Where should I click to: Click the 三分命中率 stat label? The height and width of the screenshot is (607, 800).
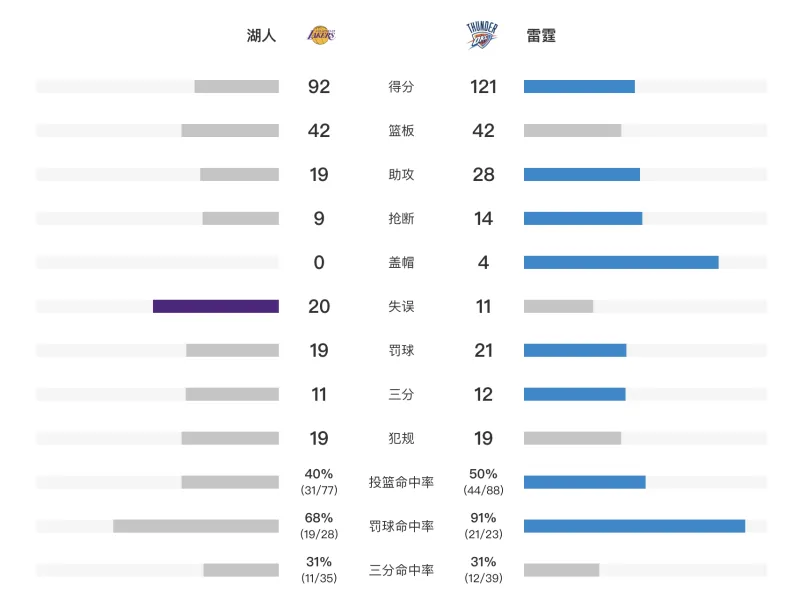401,570
